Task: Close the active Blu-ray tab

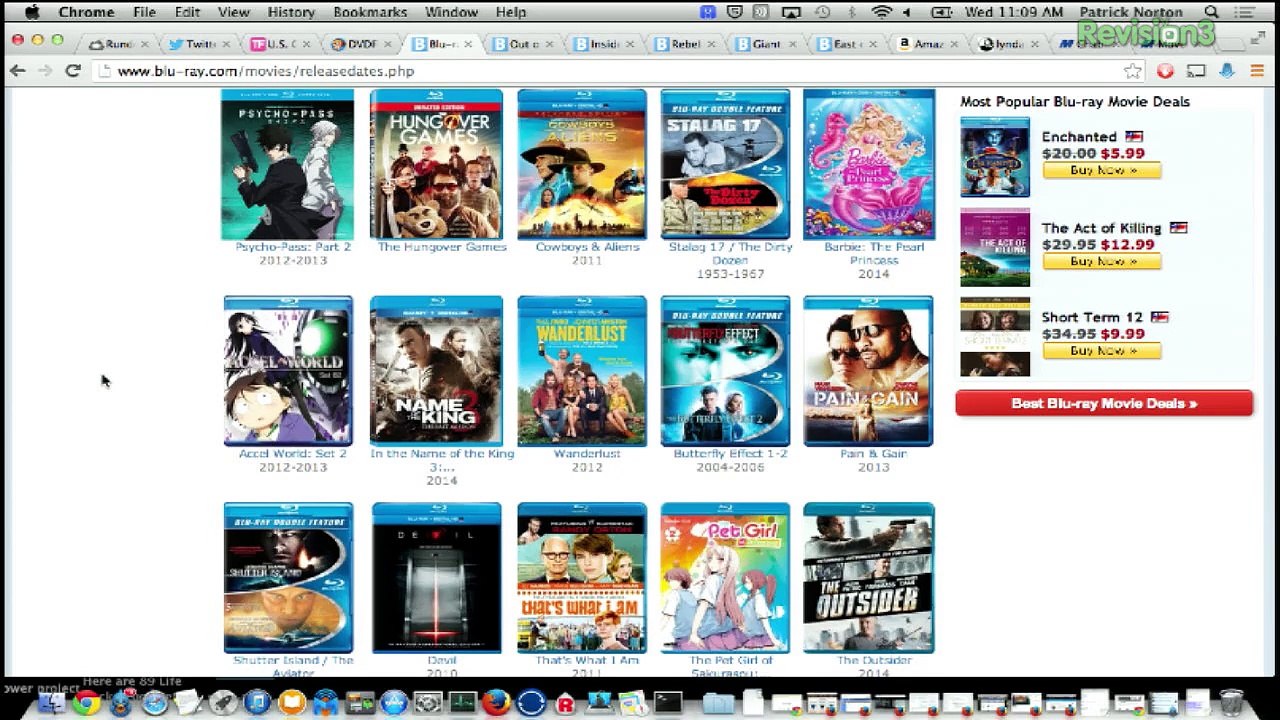Action: (468, 44)
